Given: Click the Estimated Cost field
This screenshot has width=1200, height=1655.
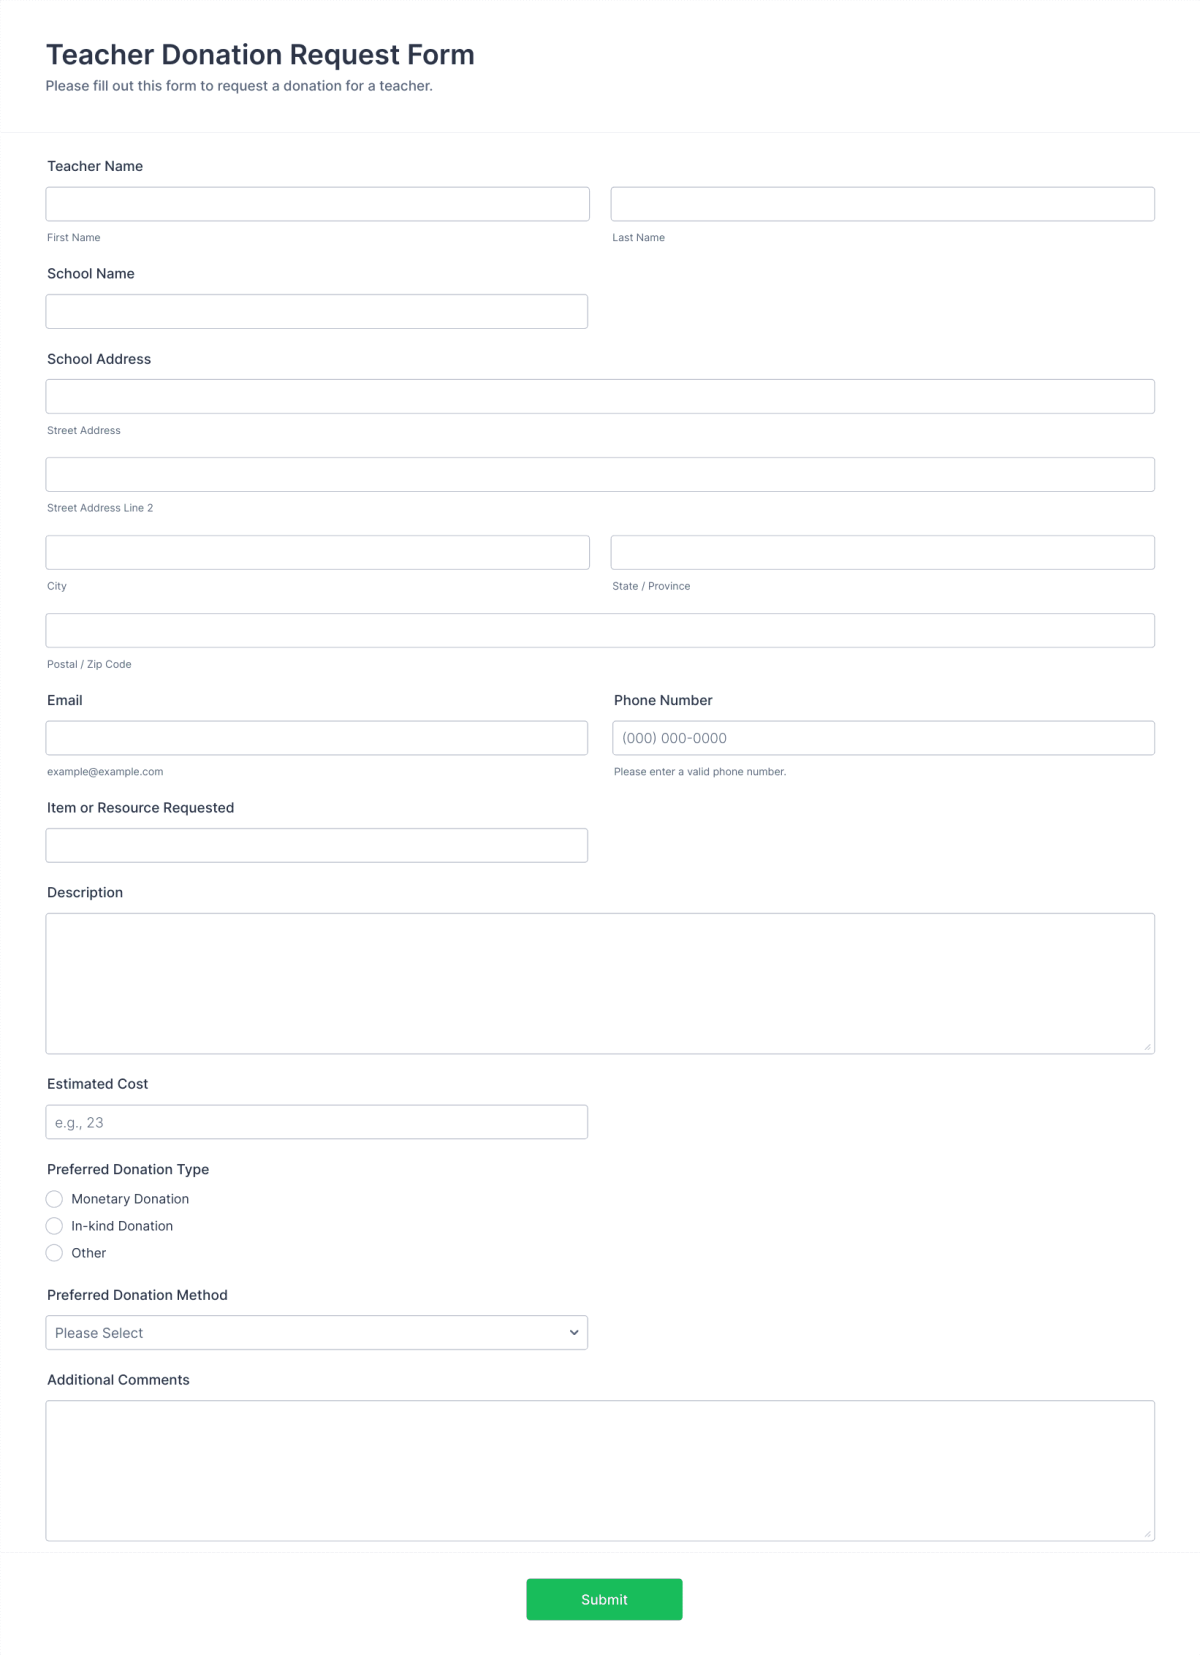Looking at the screenshot, I should click(x=316, y=1121).
